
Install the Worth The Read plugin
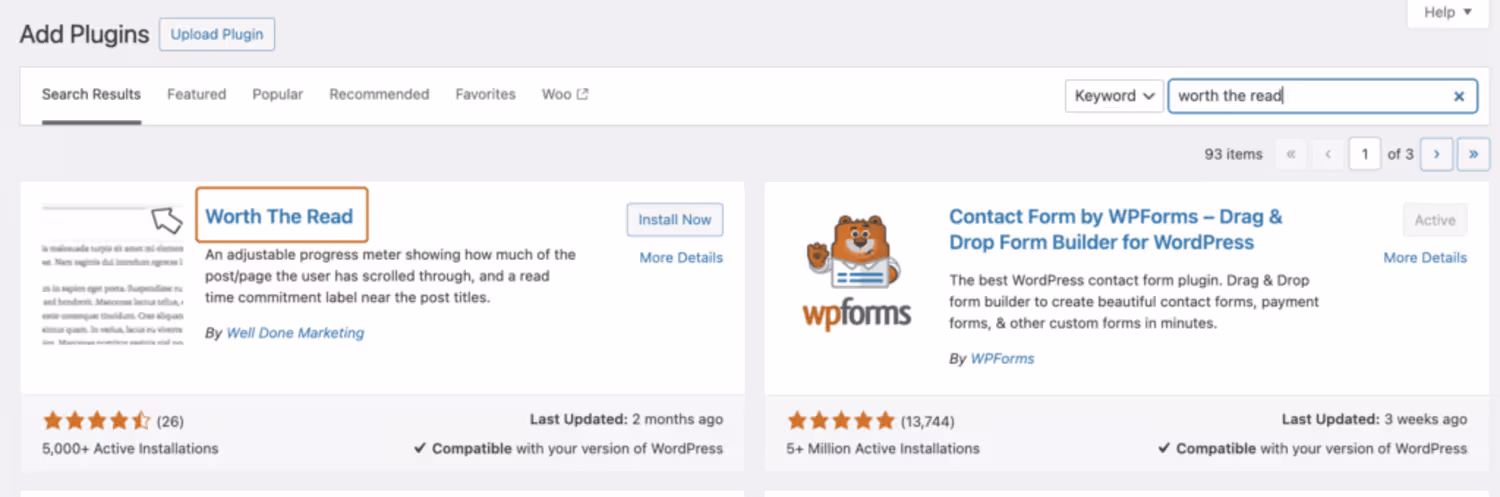(675, 220)
